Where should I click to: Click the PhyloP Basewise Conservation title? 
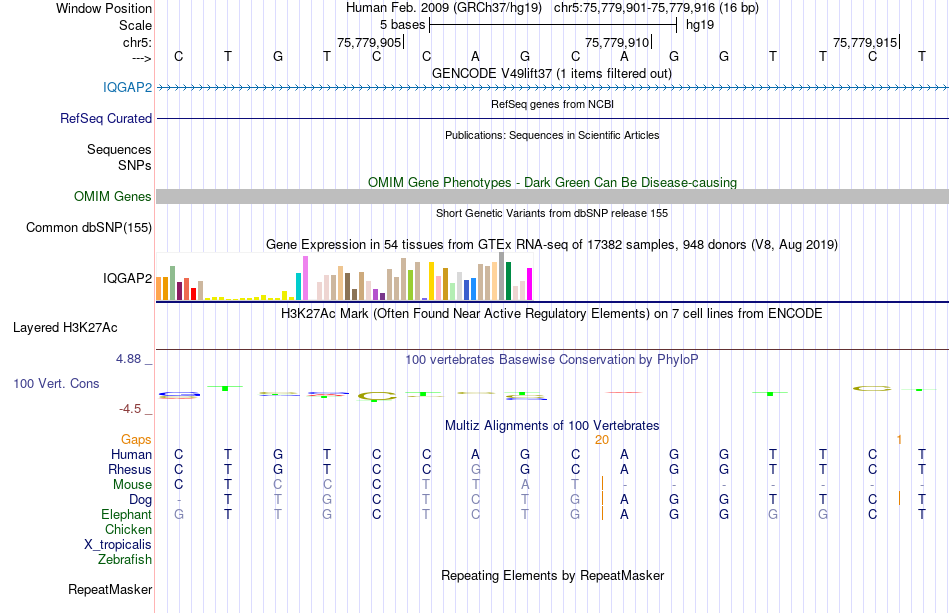552,360
